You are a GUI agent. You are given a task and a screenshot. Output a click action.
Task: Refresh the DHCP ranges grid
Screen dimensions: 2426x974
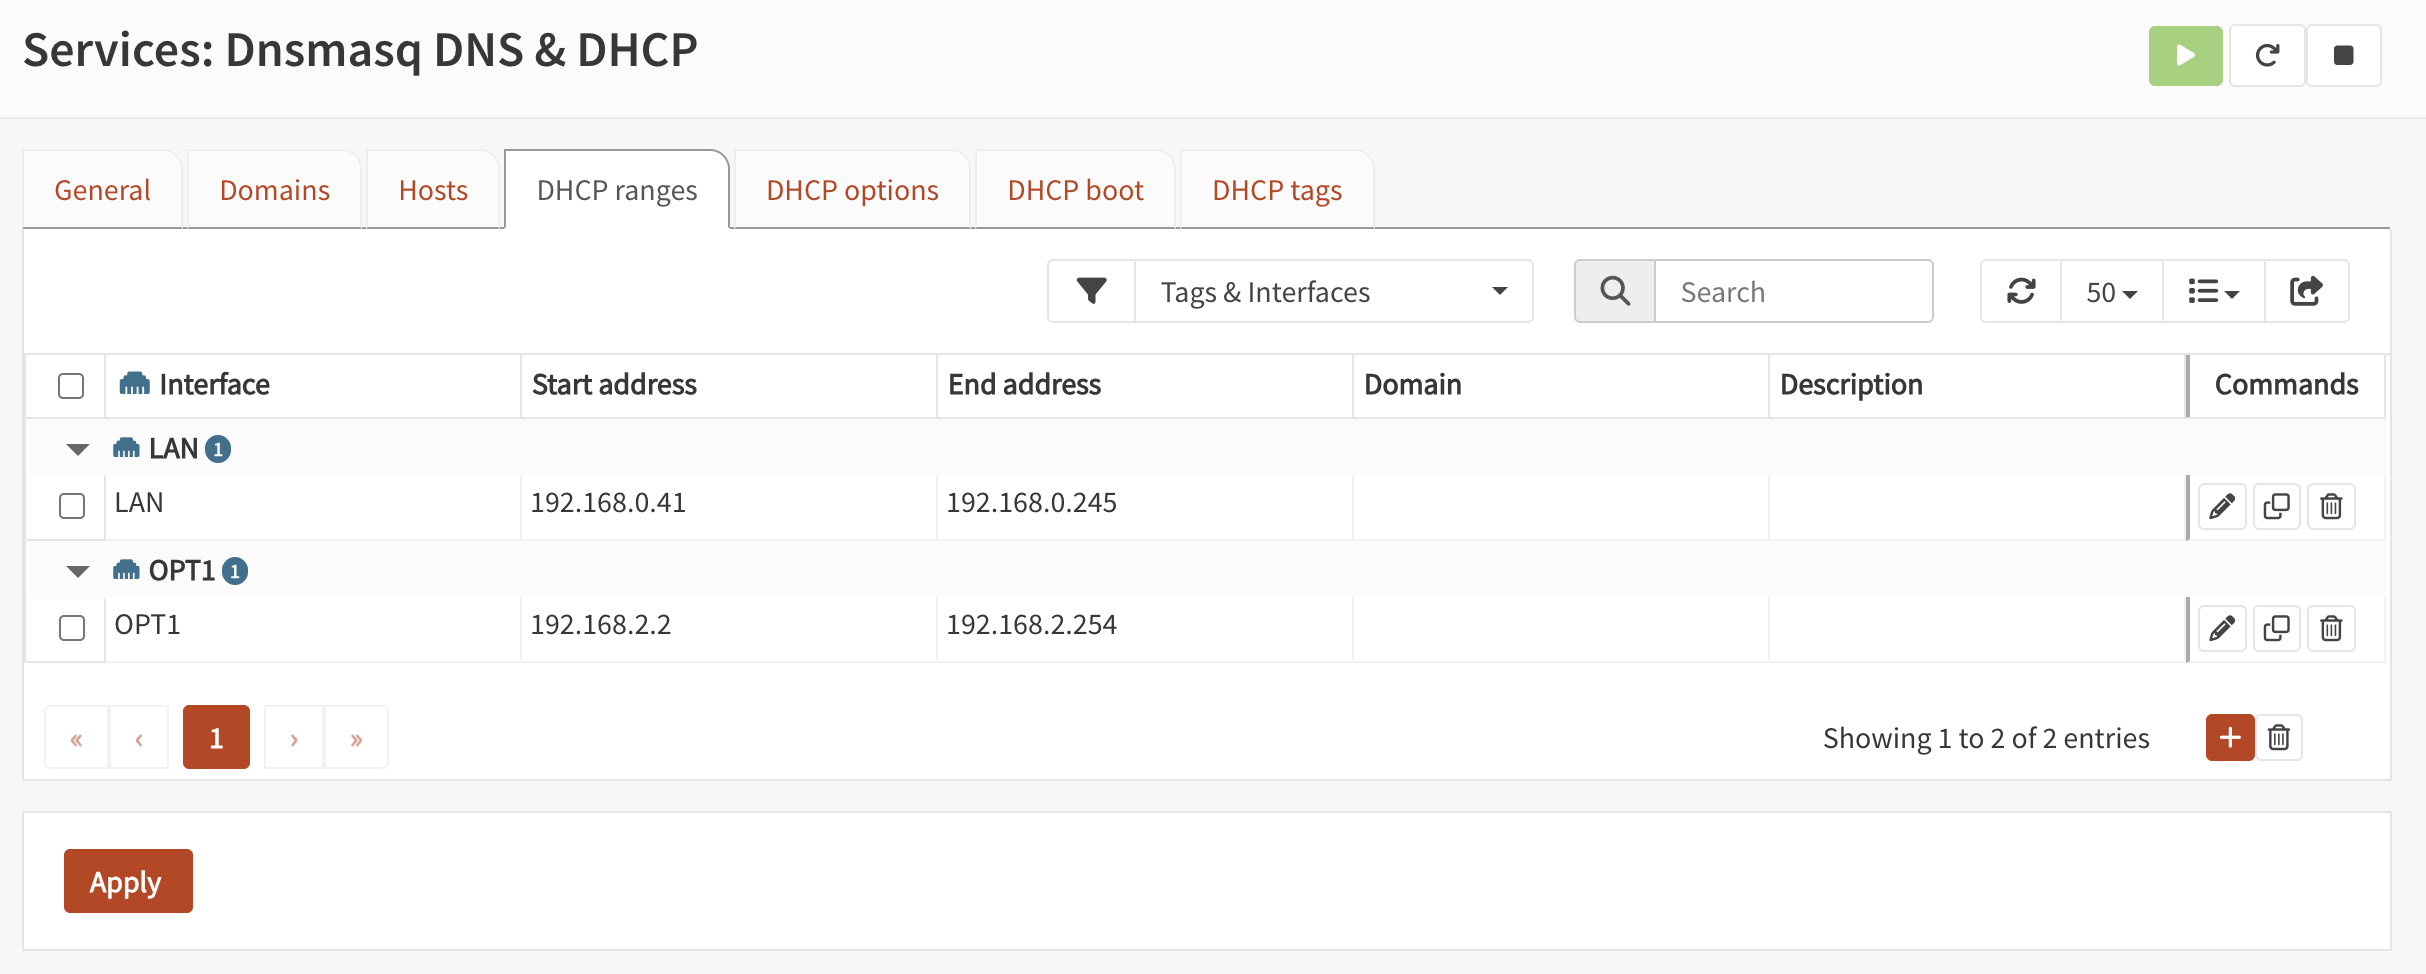(x=2021, y=292)
